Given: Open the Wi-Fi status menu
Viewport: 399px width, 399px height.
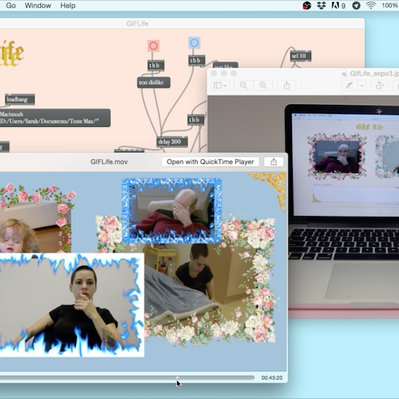Looking at the screenshot, I should pos(371,5).
